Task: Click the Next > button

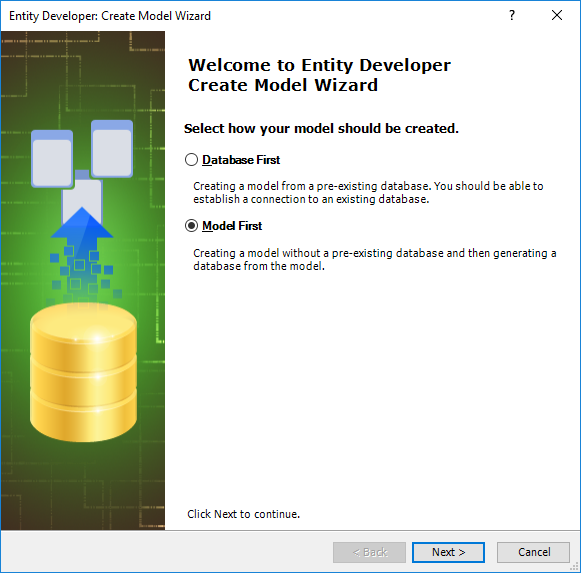Action: pyautogui.click(x=448, y=552)
